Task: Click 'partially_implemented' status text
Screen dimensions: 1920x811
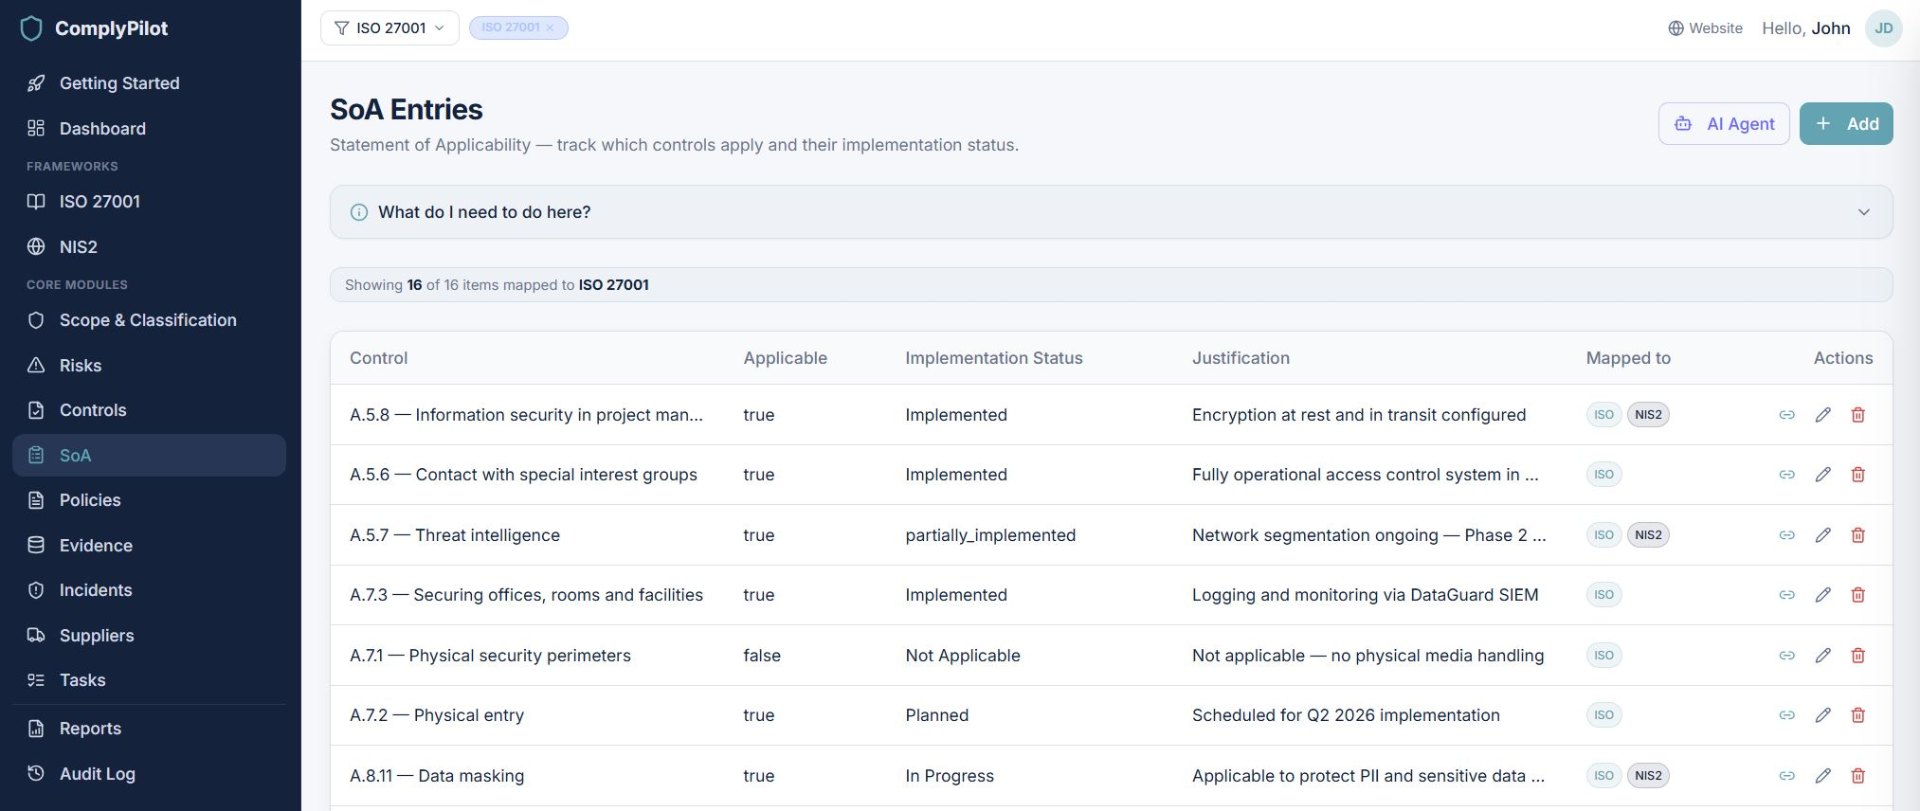Action: [990, 535]
